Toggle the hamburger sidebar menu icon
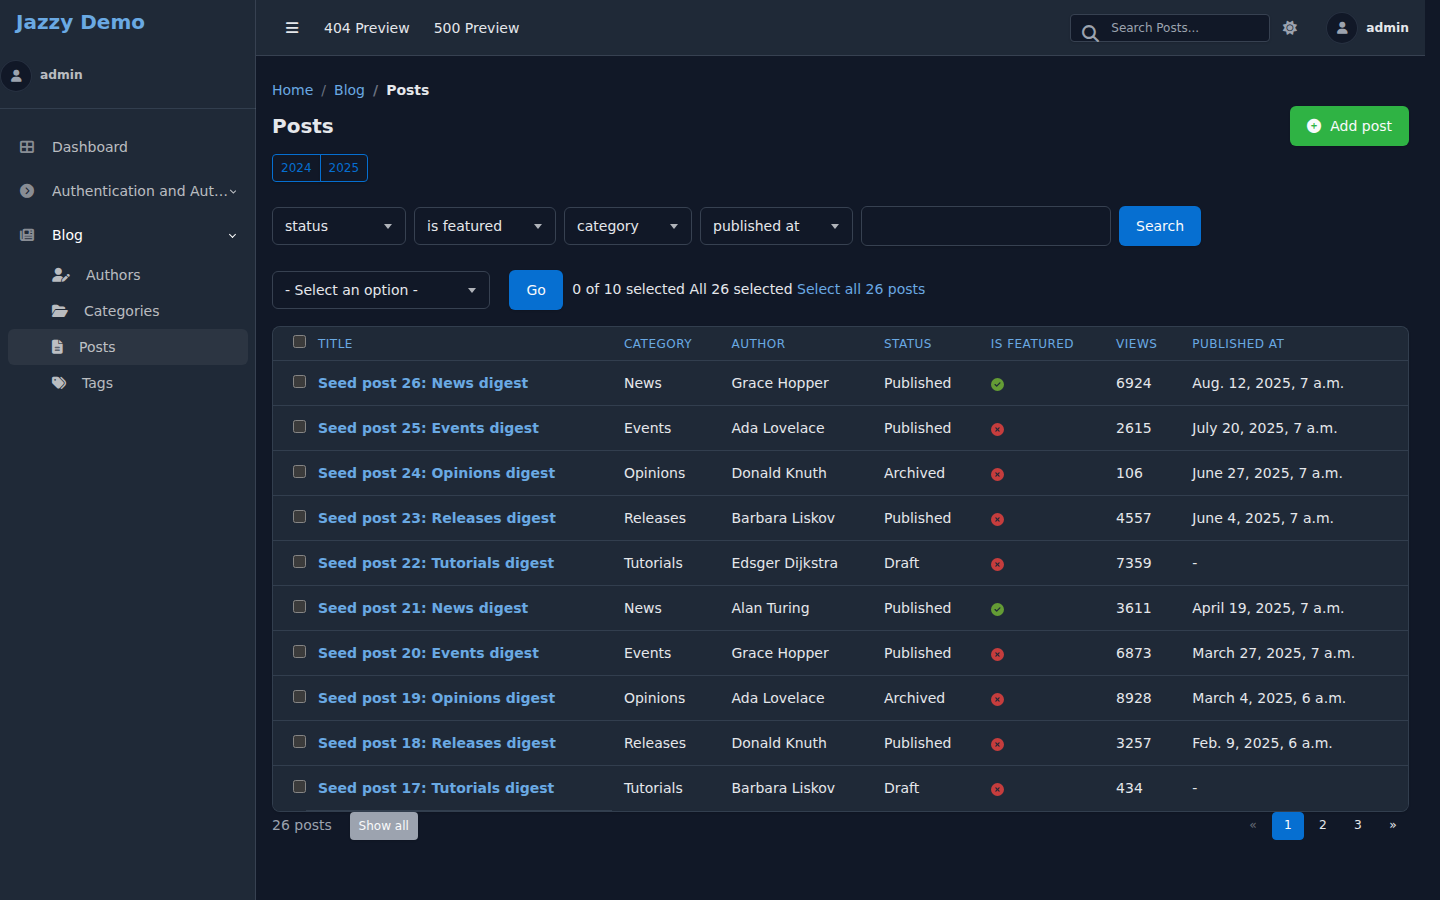Image resolution: width=1440 pixels, height=900 pixels. coord(292,28)
